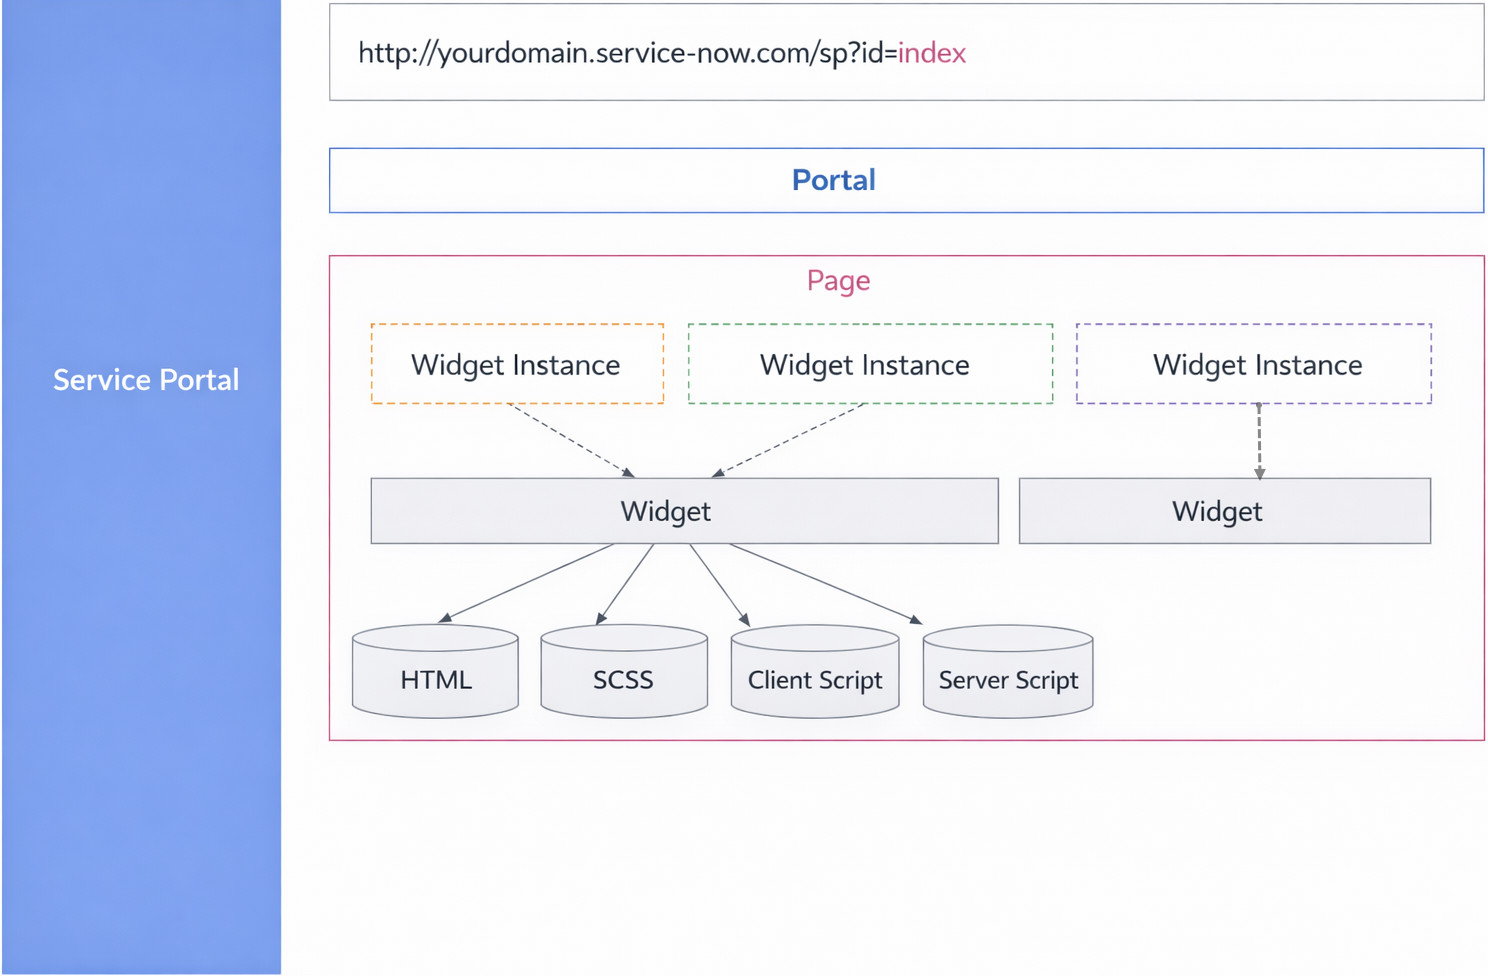Click the pink "index" text in the URL

point(931,53)
